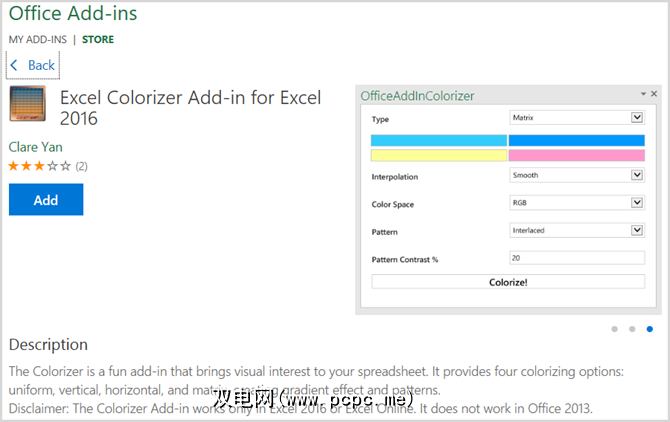The image size is (670, 422).
Task: Click the Add button
Action: tap(46, 199)
